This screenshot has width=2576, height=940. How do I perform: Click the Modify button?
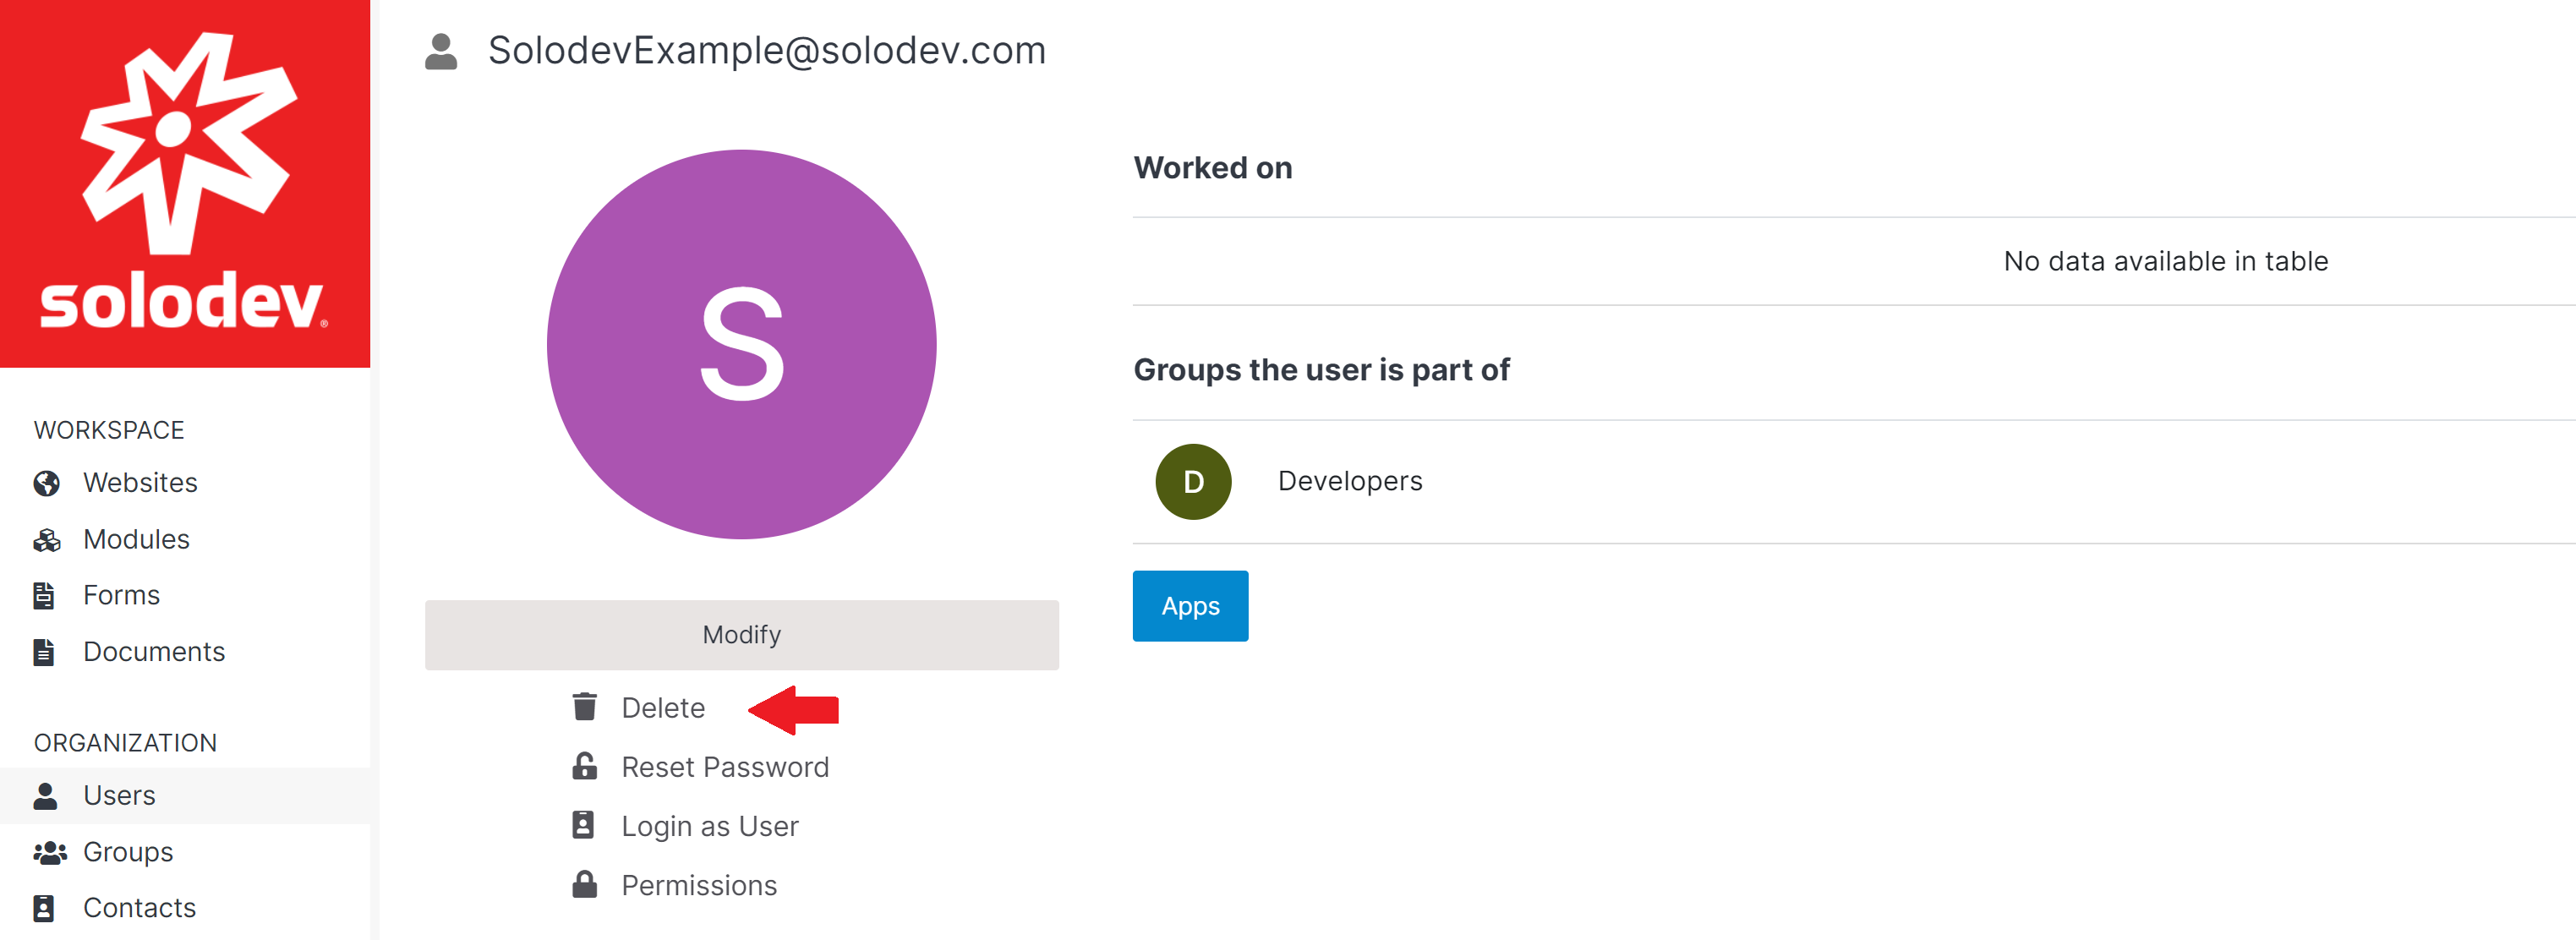[x=741, y=635]
